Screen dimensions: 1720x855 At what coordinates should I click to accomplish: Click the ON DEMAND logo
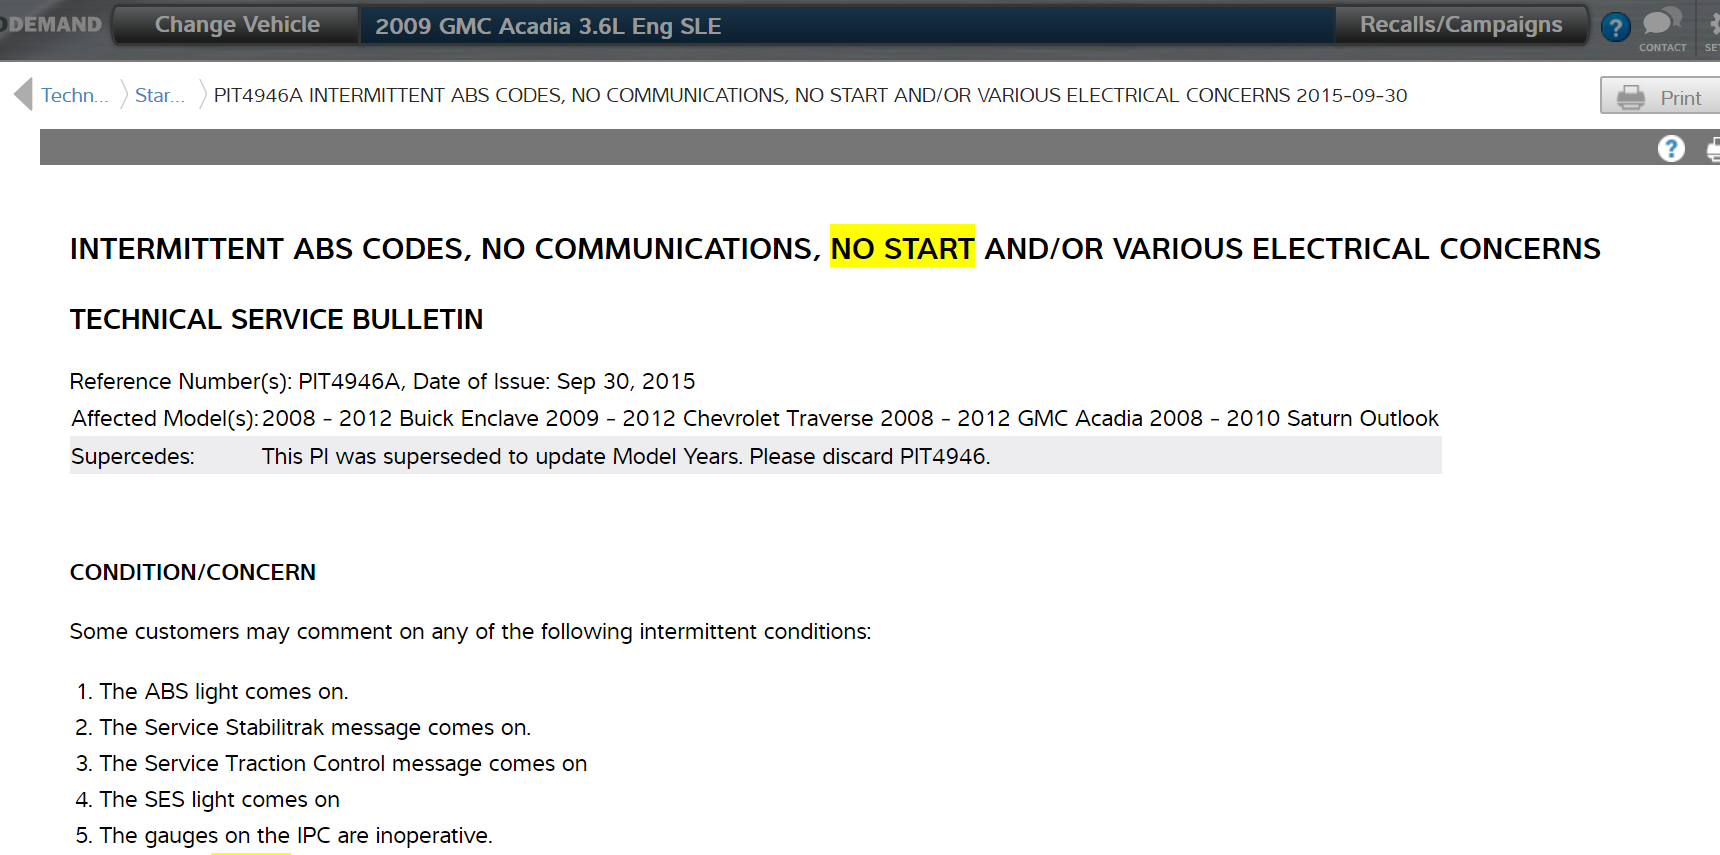pos(51,25)
